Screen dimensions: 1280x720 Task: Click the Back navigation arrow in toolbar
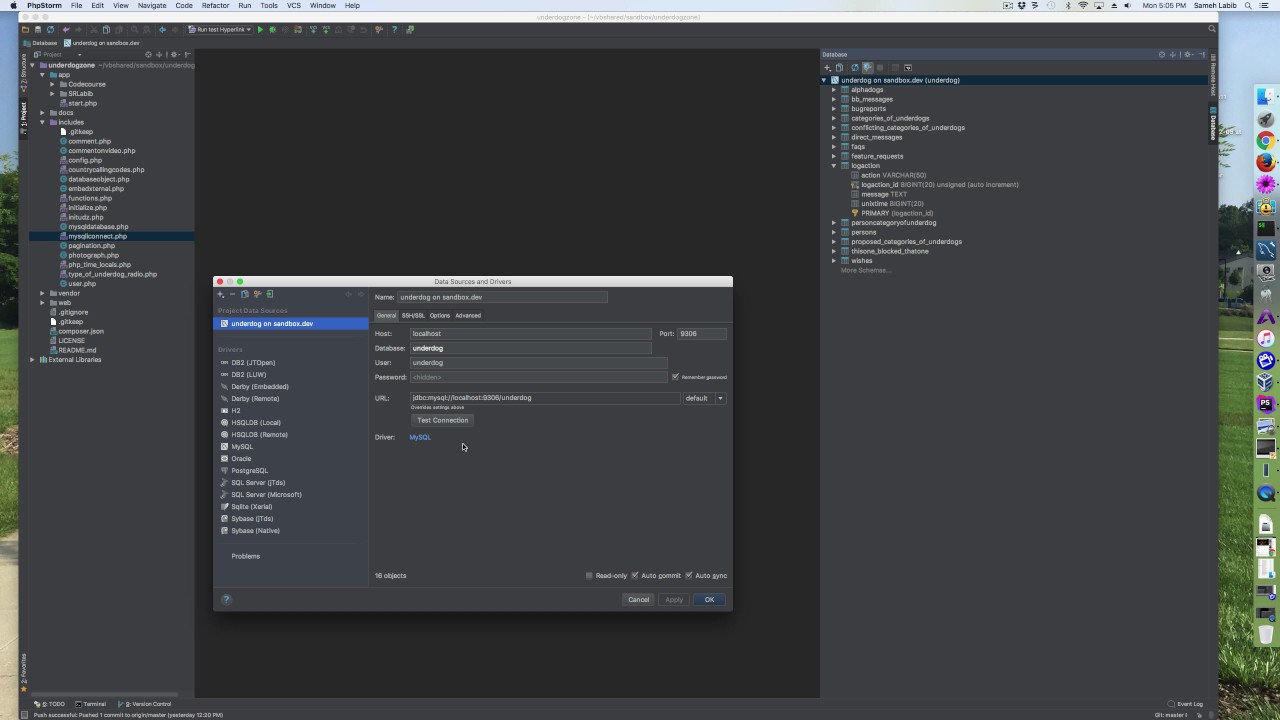pos(162,30)
